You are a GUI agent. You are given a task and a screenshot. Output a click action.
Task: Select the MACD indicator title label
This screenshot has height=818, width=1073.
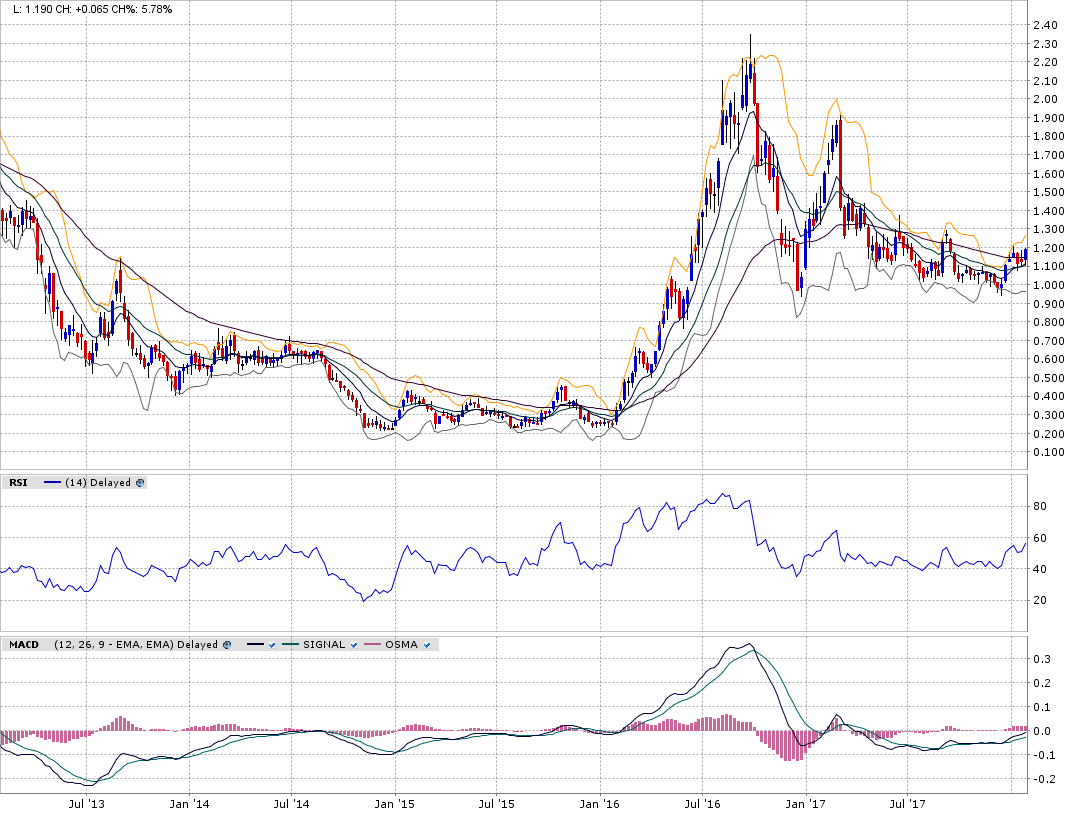[23, 645]
